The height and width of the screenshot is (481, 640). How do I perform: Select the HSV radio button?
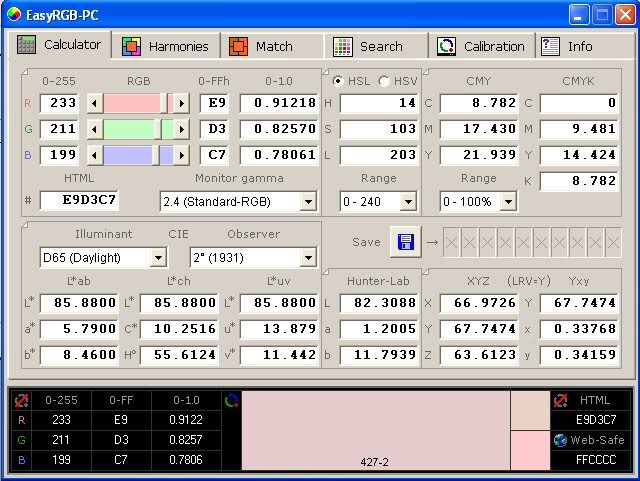click(x=383, y=81)
